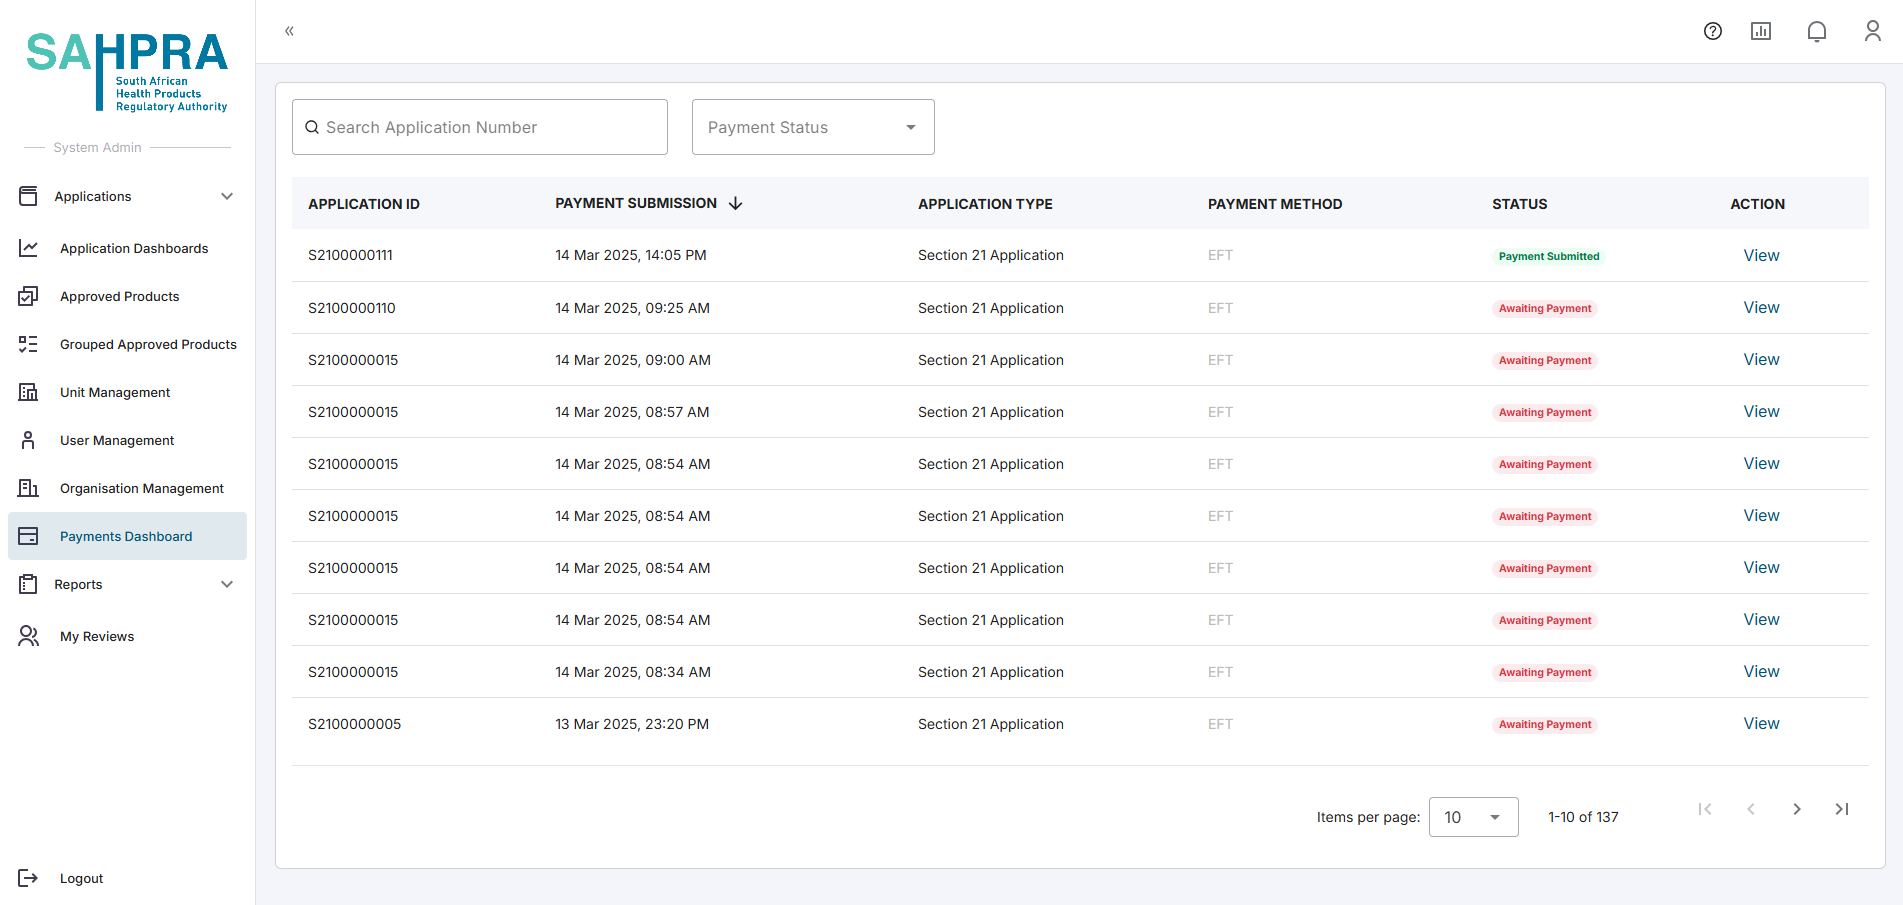This screenshot has height=905, width=1903.
Task: Open the Payment Status dropdown
Action: (x=812, y=127)
